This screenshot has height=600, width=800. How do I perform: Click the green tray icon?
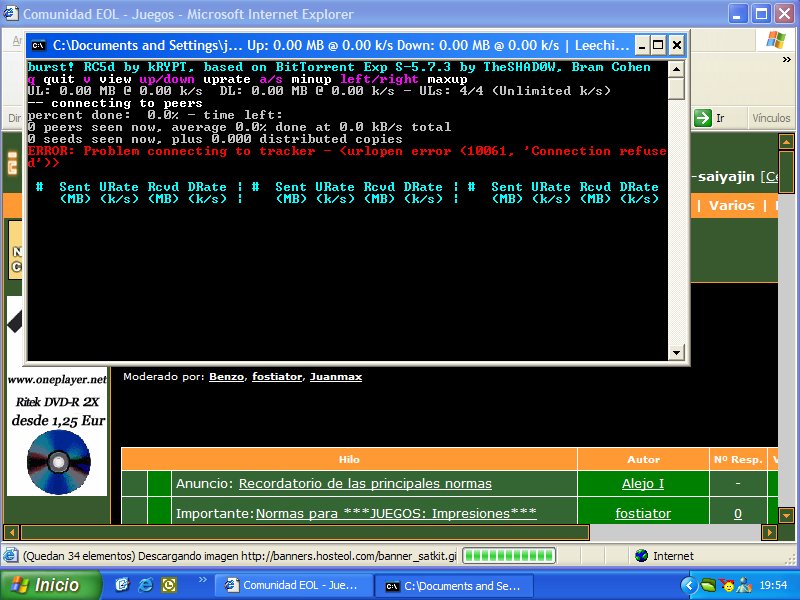[708, 585]
